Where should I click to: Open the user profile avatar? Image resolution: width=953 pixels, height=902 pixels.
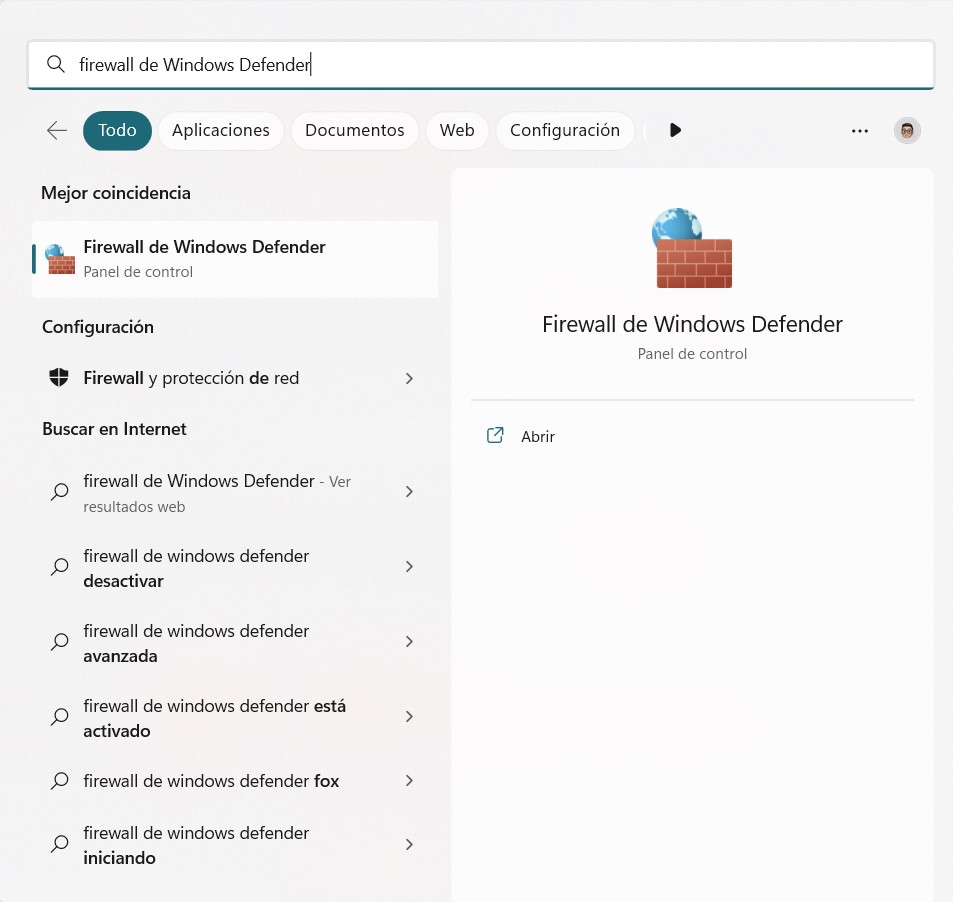pos(907,131)
